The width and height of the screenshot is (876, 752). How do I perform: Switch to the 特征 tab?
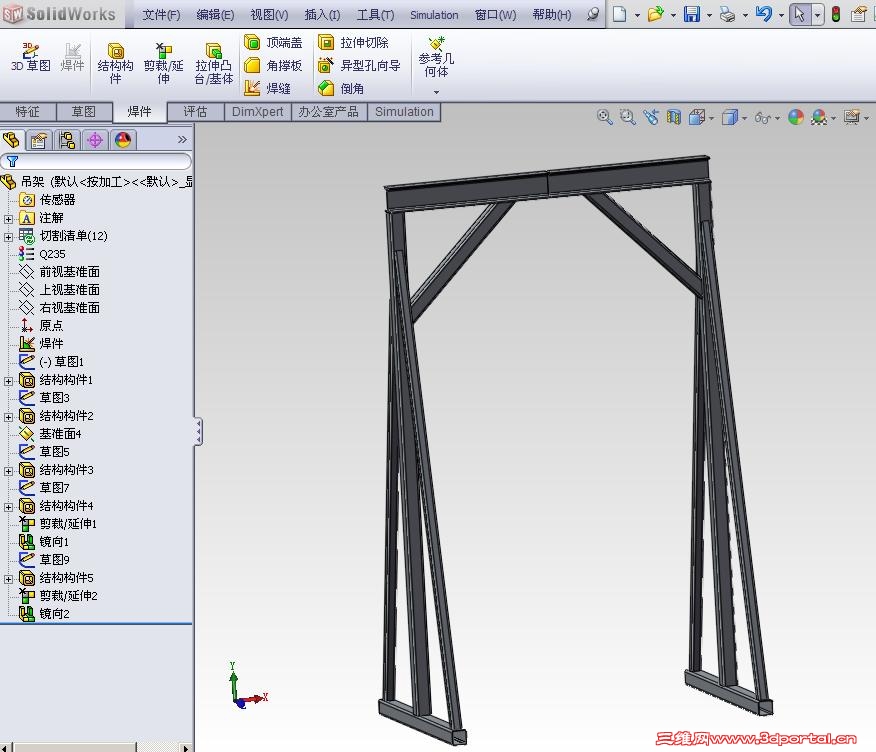coord(27,112)
